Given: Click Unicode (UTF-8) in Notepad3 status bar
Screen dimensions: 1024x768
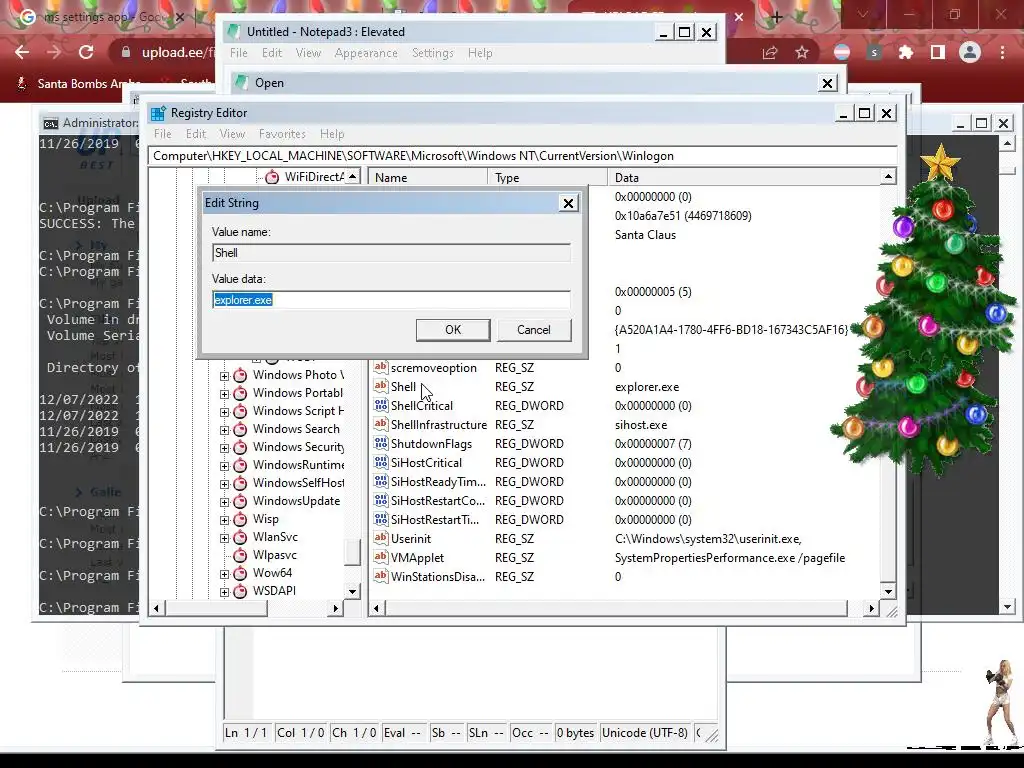Looking at the screenshot, I should click(645, 733).
